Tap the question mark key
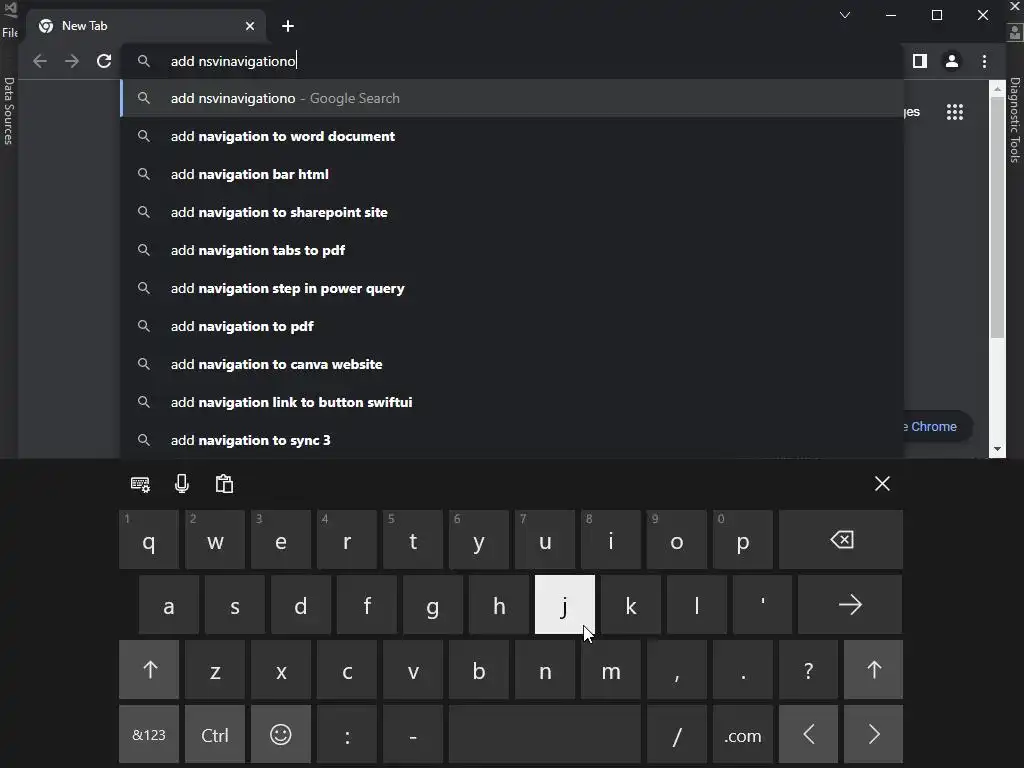This screenshot has width=1024, height=768. 808,670
